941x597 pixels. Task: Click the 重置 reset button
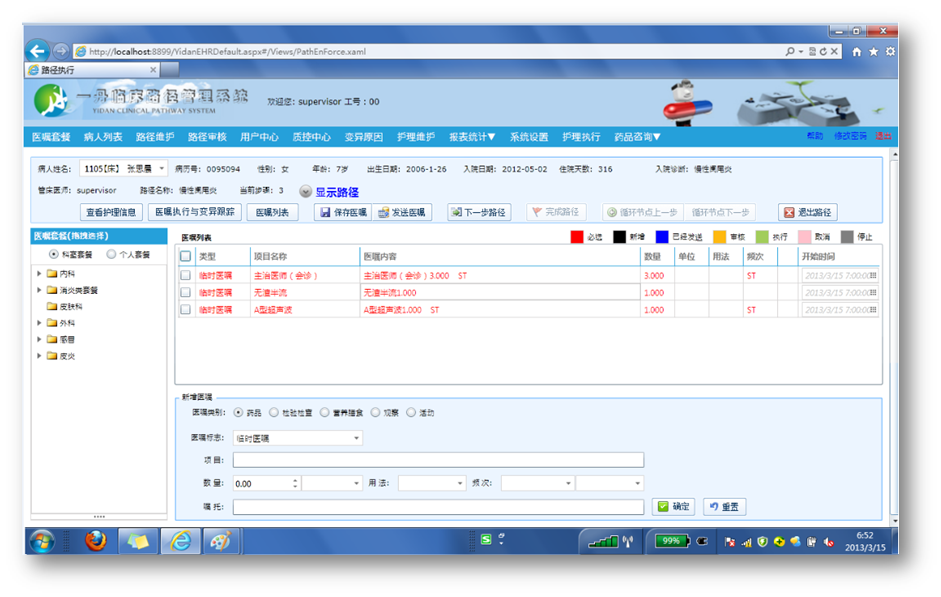pyautogui.click(x=725, y=507)
